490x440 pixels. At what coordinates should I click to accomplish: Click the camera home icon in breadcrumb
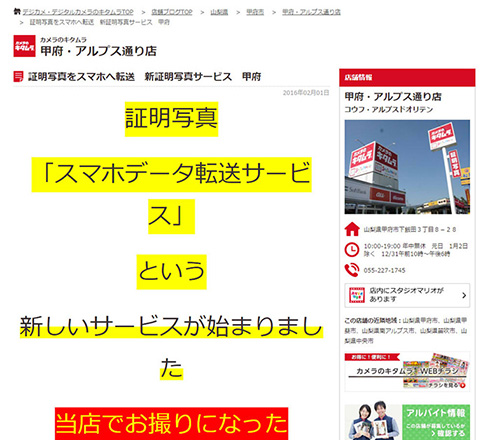(17, 12)
